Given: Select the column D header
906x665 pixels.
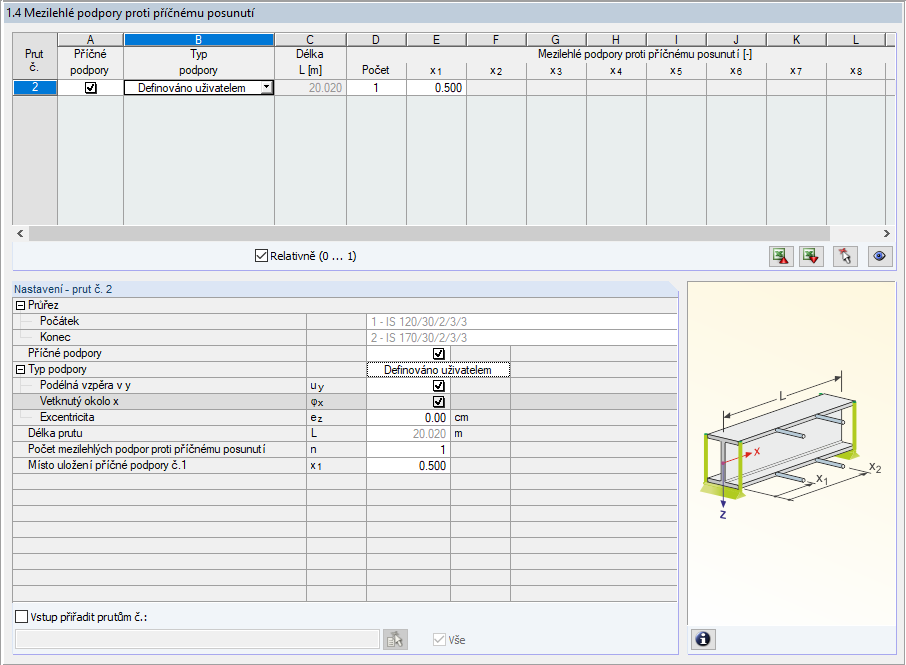Looking at the screenshot, I should click(x=376, y=39).
